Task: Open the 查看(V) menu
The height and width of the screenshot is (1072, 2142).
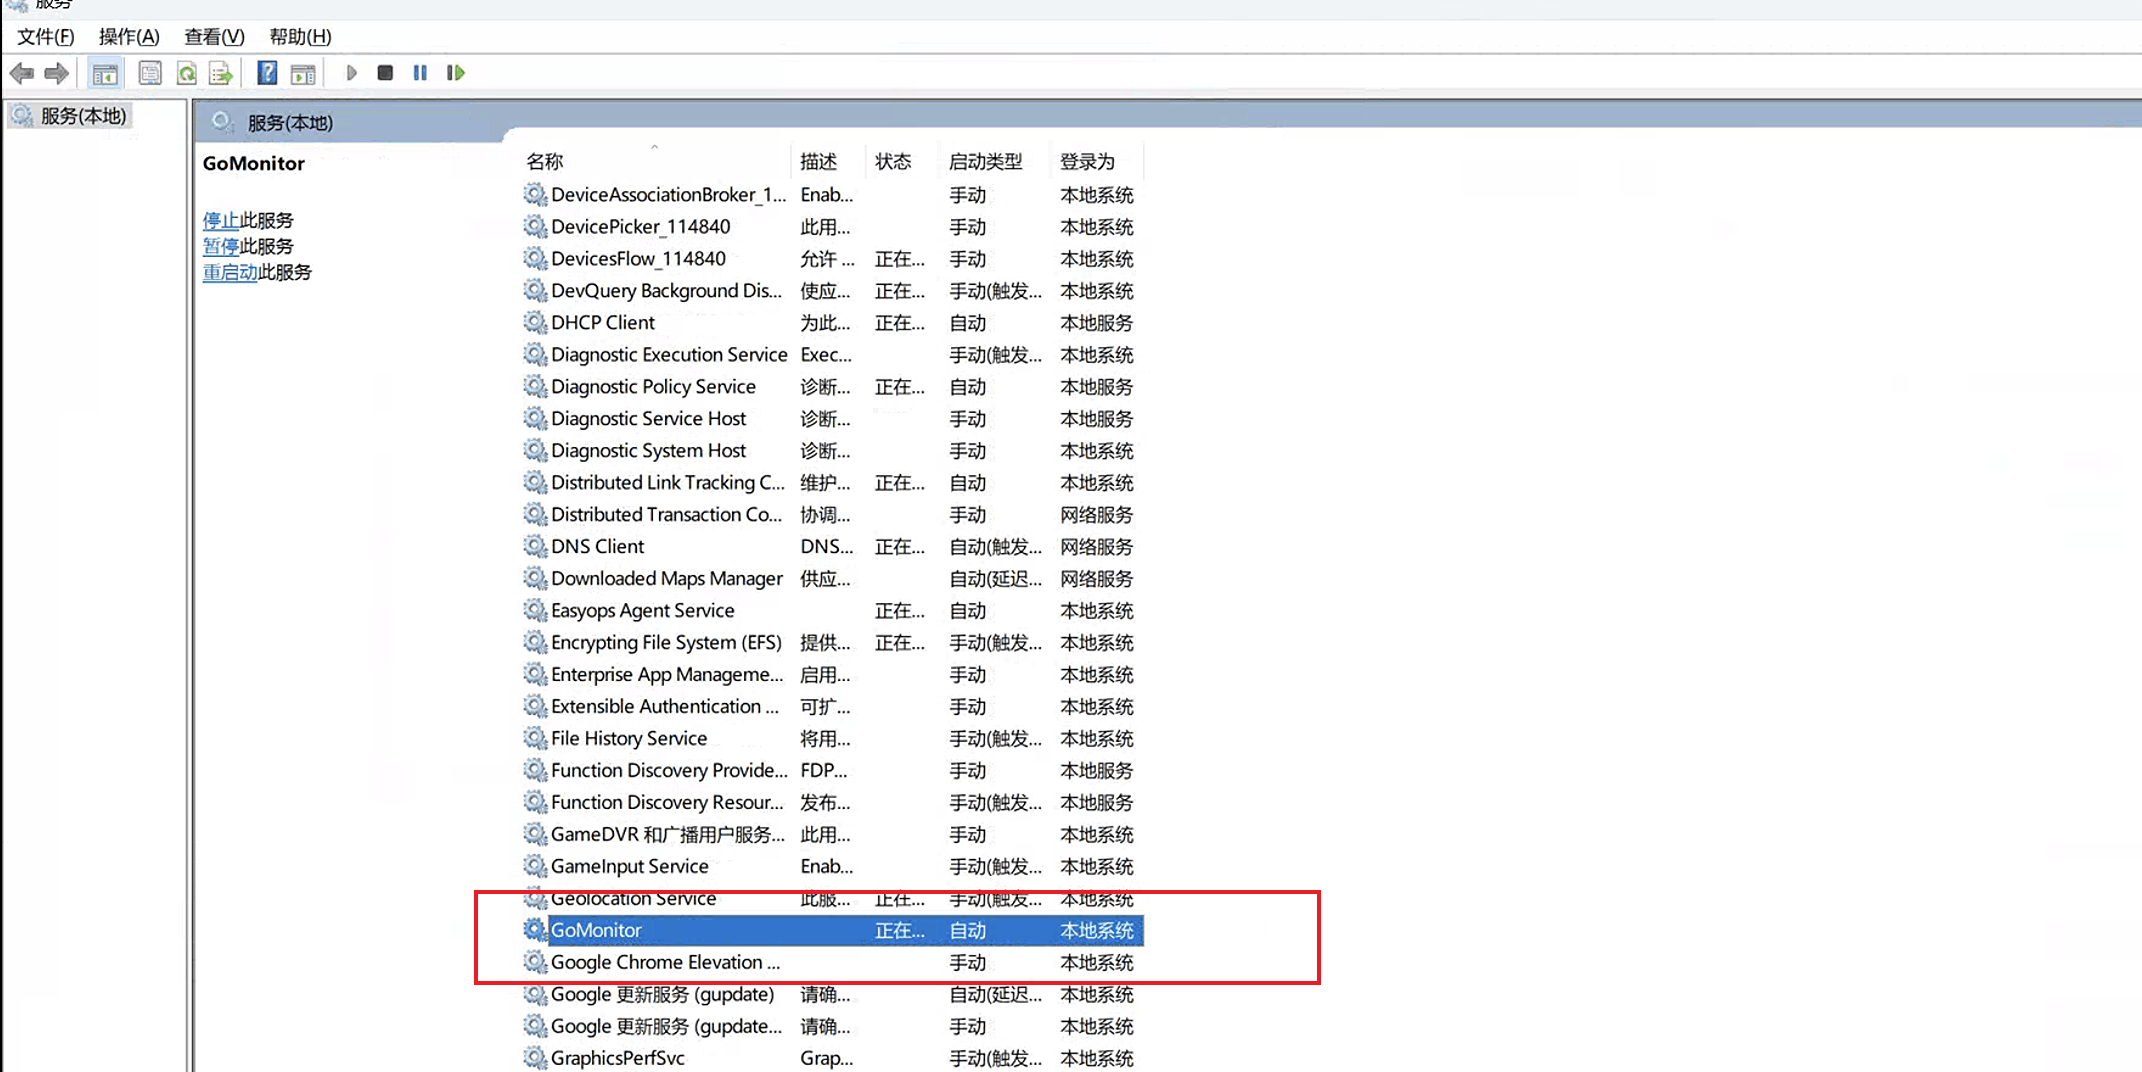Action: point(214,37)
